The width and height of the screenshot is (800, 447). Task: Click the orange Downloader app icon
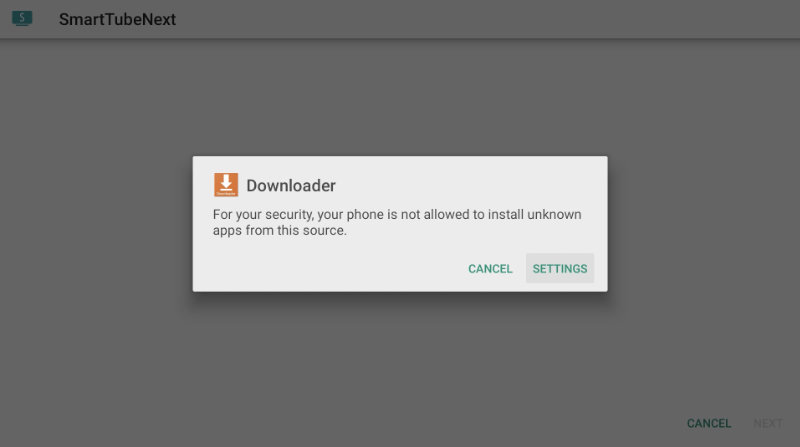[x=226, y=185]
